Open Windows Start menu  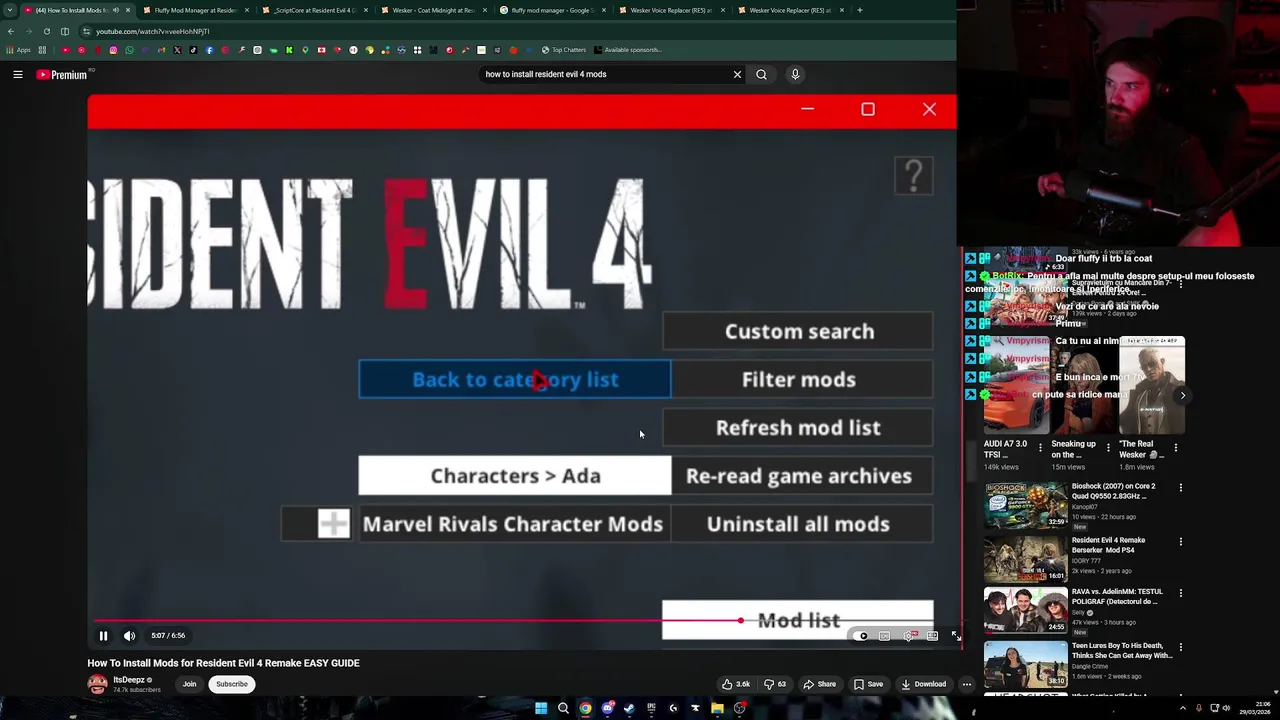(541, 708)
